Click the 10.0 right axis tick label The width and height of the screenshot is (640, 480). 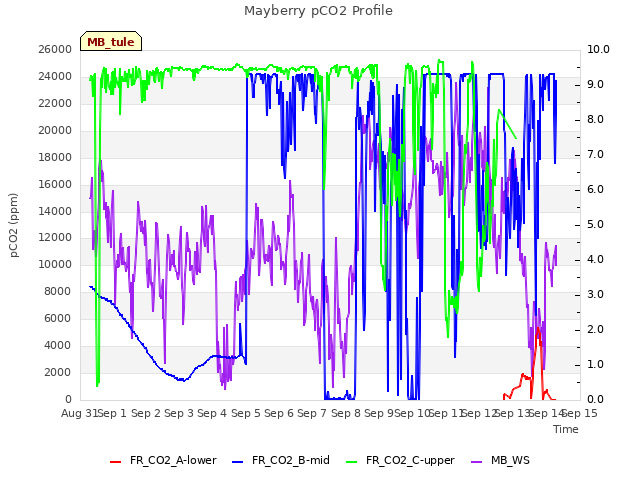(x=598, y=49)
